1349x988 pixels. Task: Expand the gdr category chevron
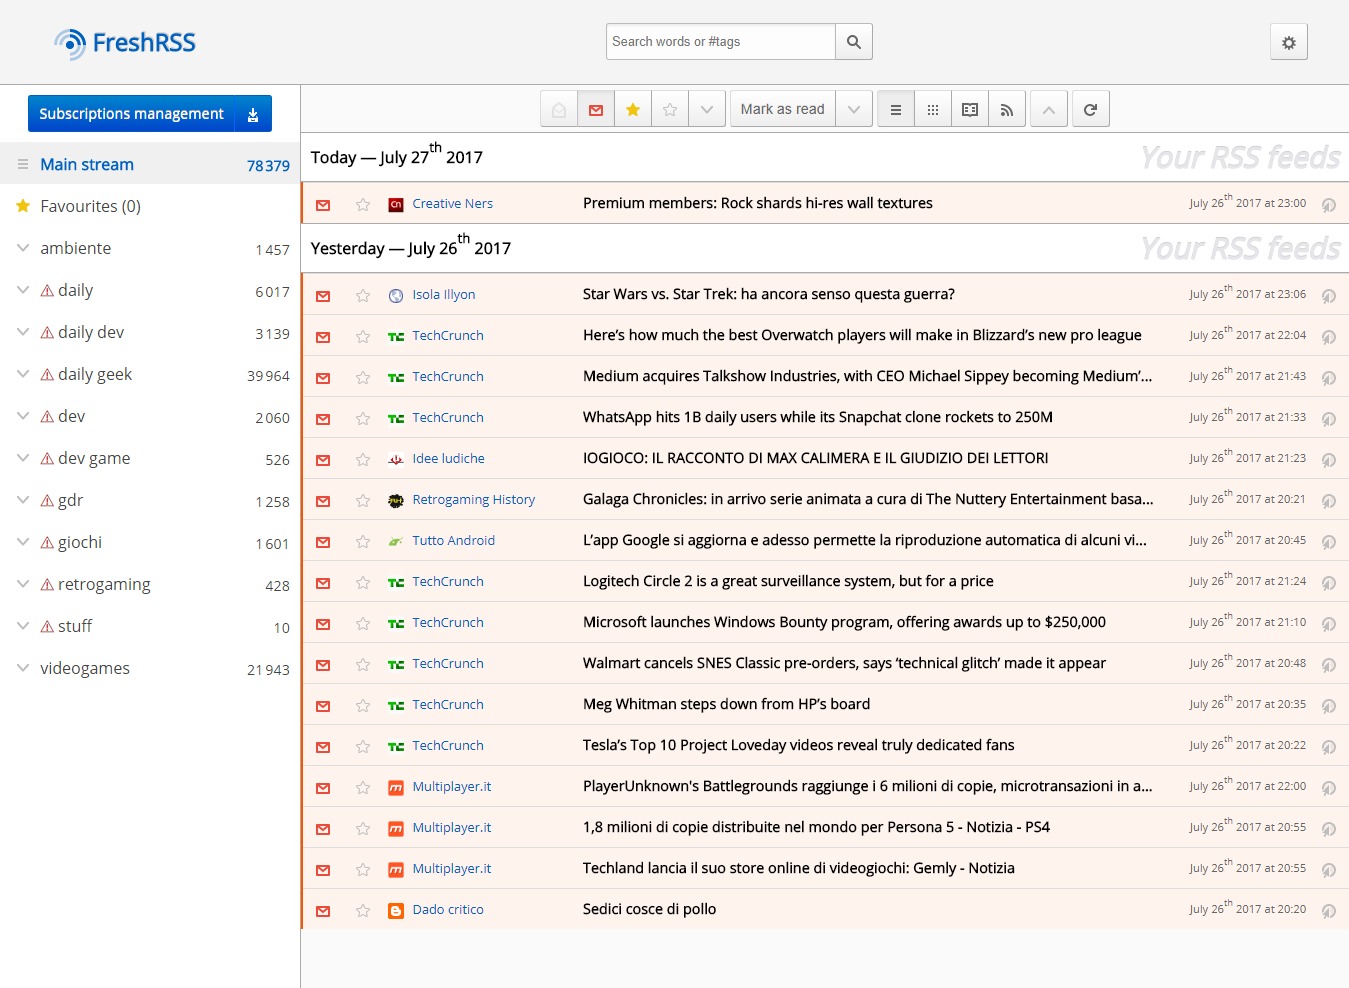coord(23,500)
